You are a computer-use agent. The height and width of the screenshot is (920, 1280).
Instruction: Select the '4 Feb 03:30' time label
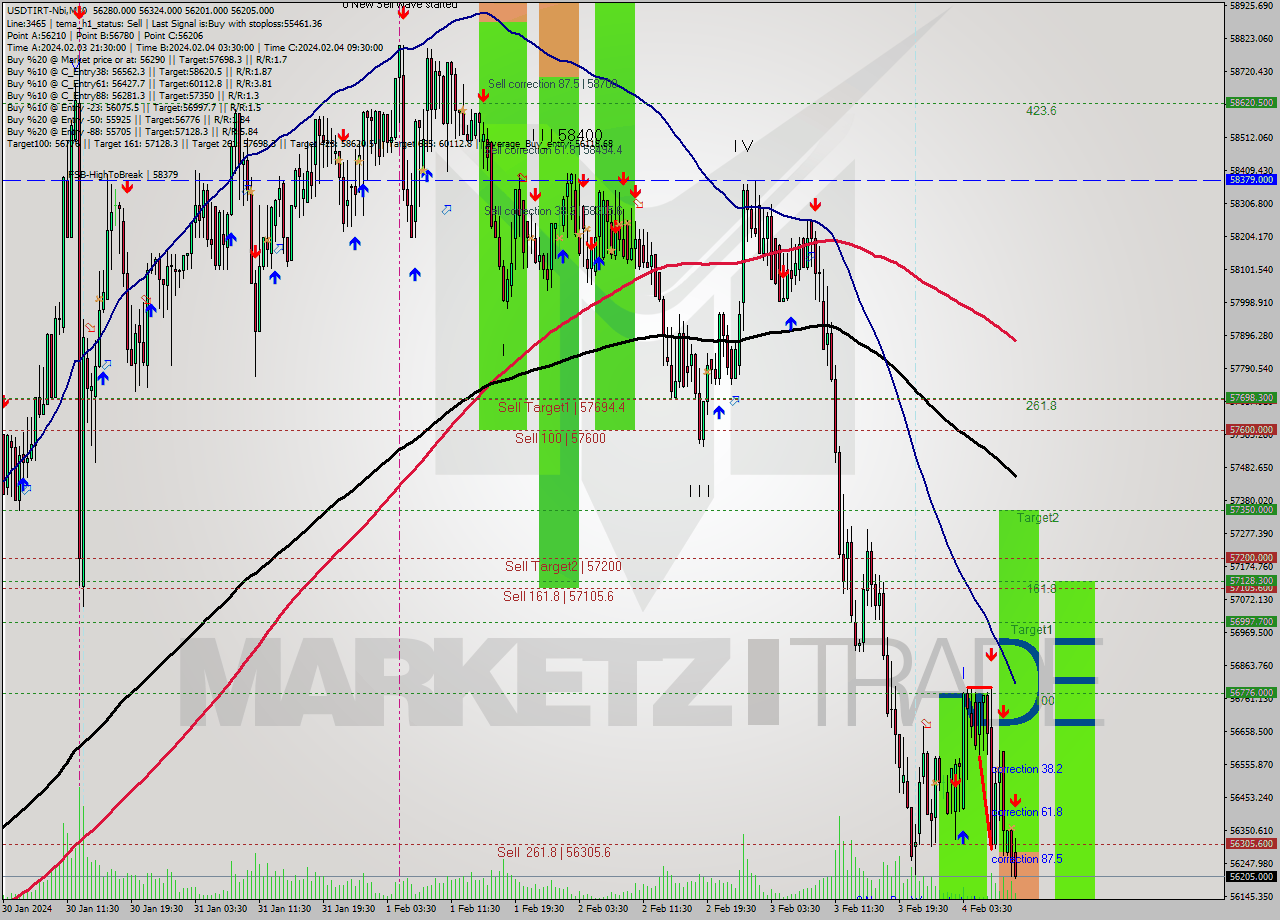coord(987,909)
